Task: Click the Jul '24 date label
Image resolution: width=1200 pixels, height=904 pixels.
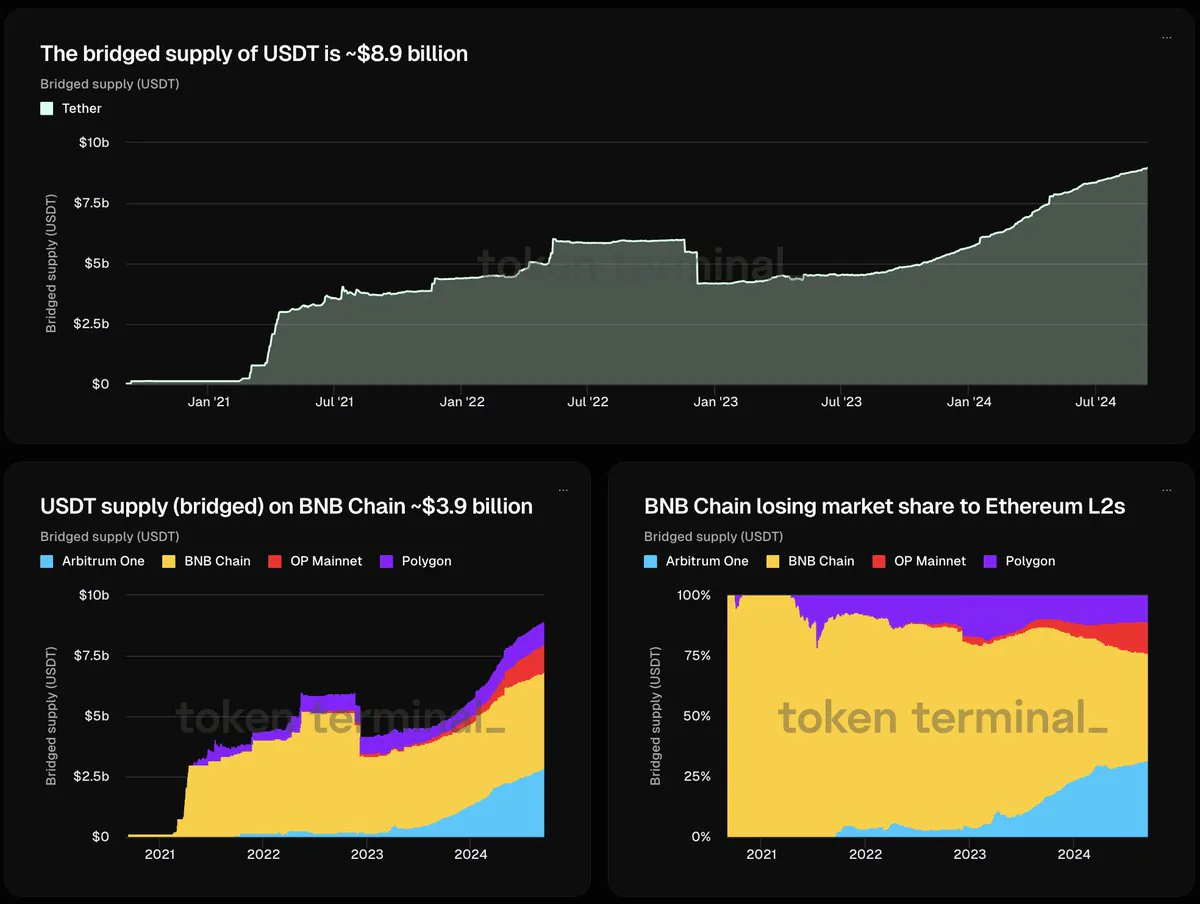Action: point(1095,402)
